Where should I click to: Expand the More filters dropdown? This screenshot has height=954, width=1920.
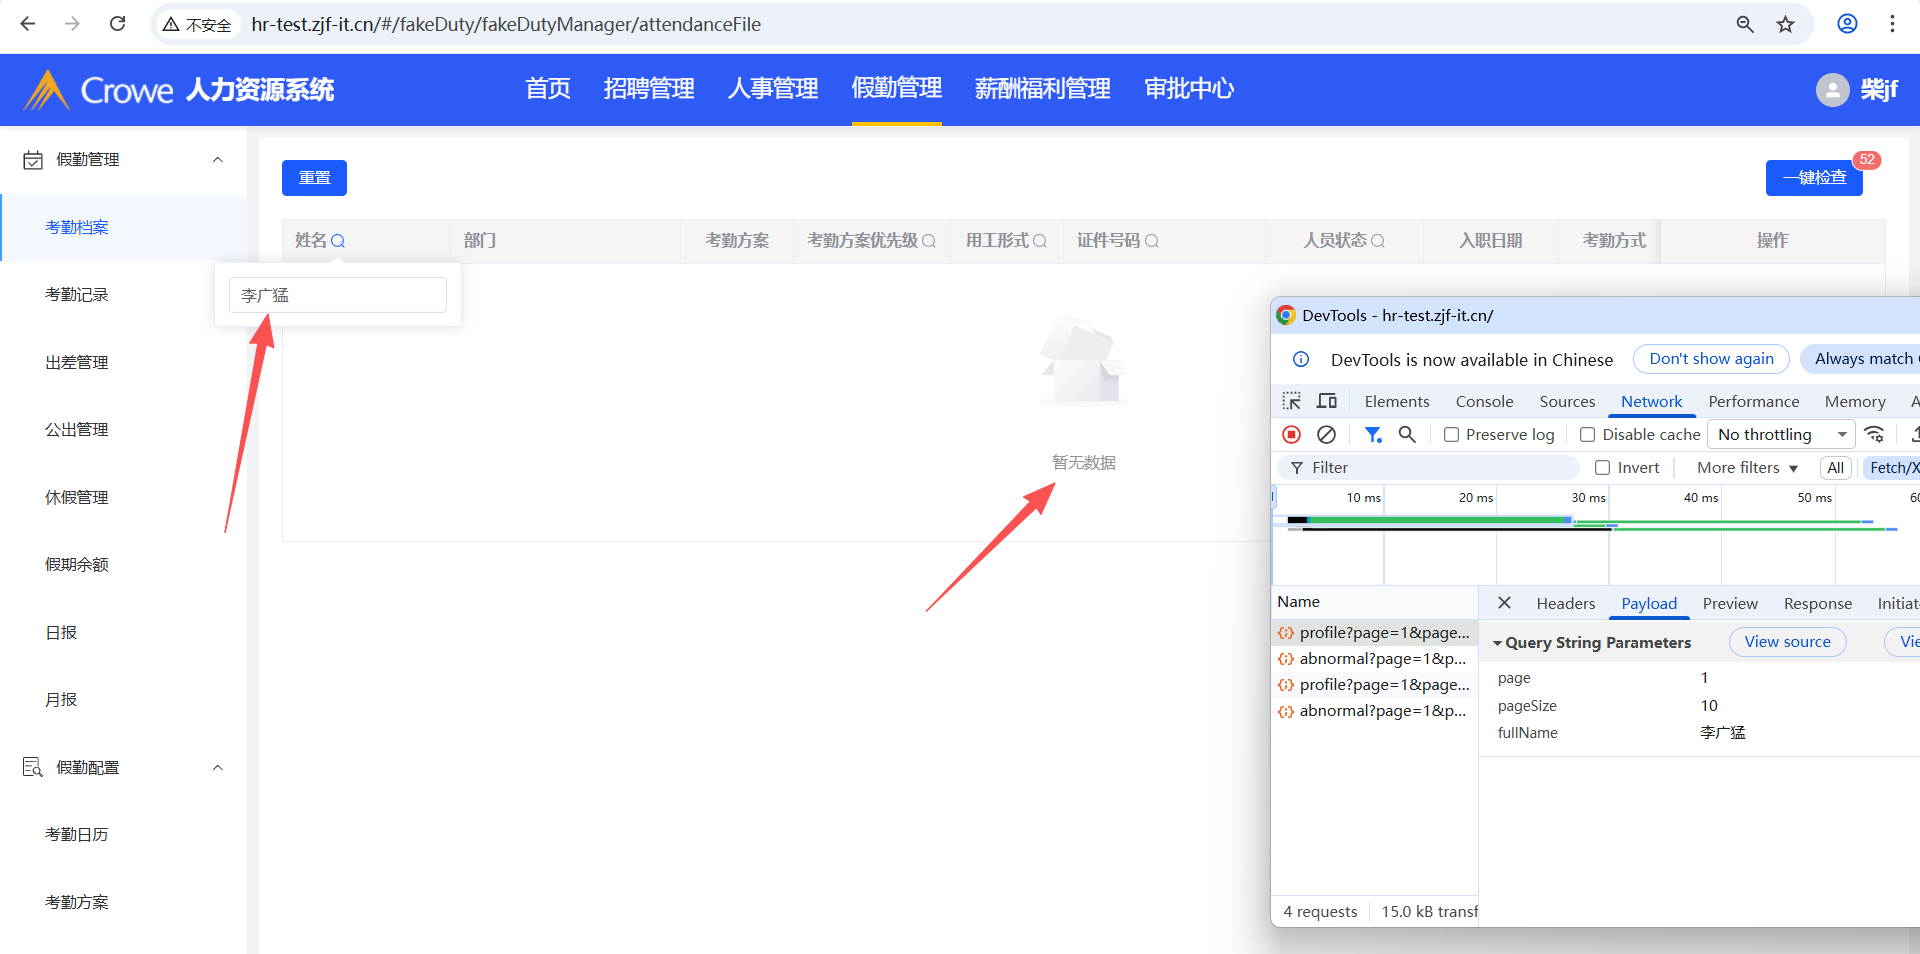[x=1746, y=468]
